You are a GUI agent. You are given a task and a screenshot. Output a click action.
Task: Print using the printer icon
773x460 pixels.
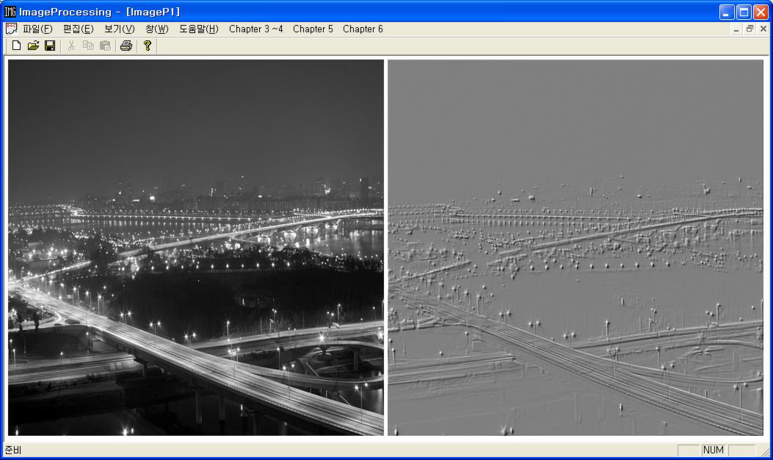click(x=126, y=46)
